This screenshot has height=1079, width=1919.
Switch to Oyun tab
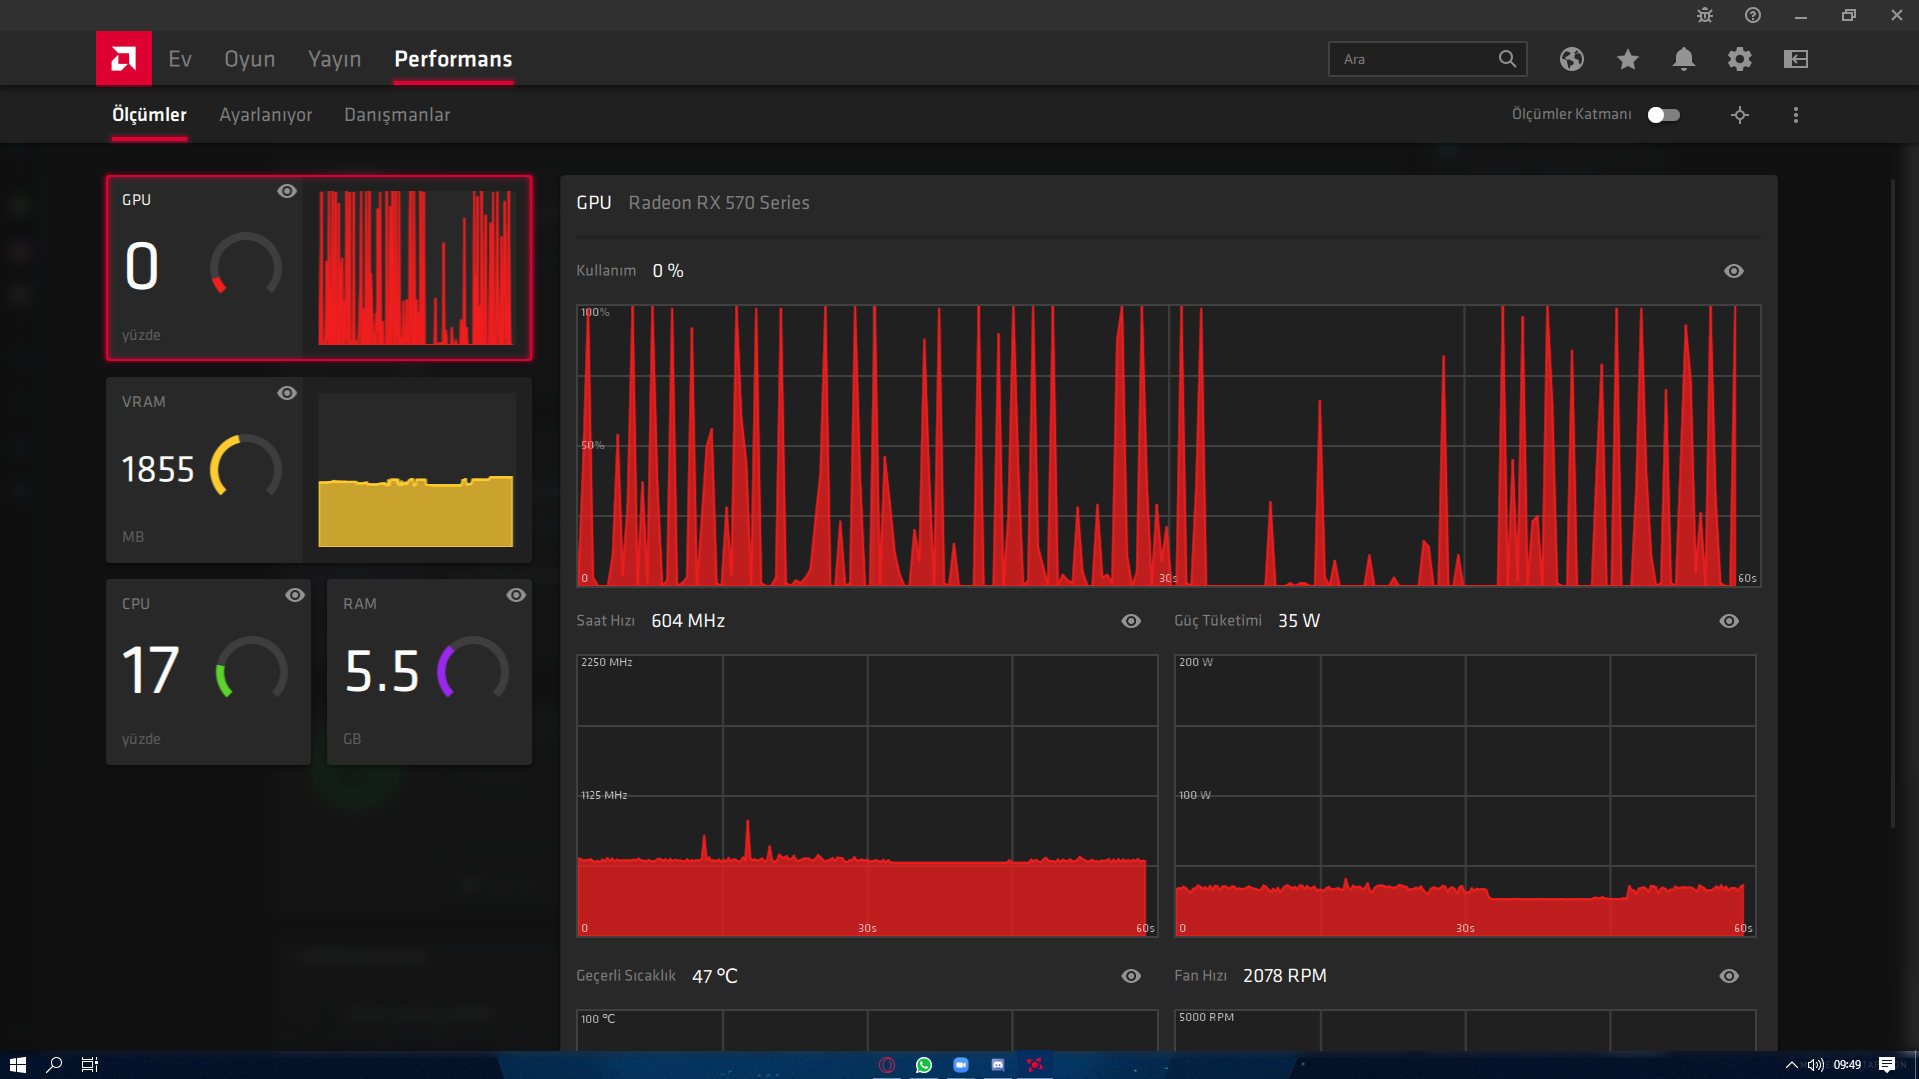(x=250, y=59)
